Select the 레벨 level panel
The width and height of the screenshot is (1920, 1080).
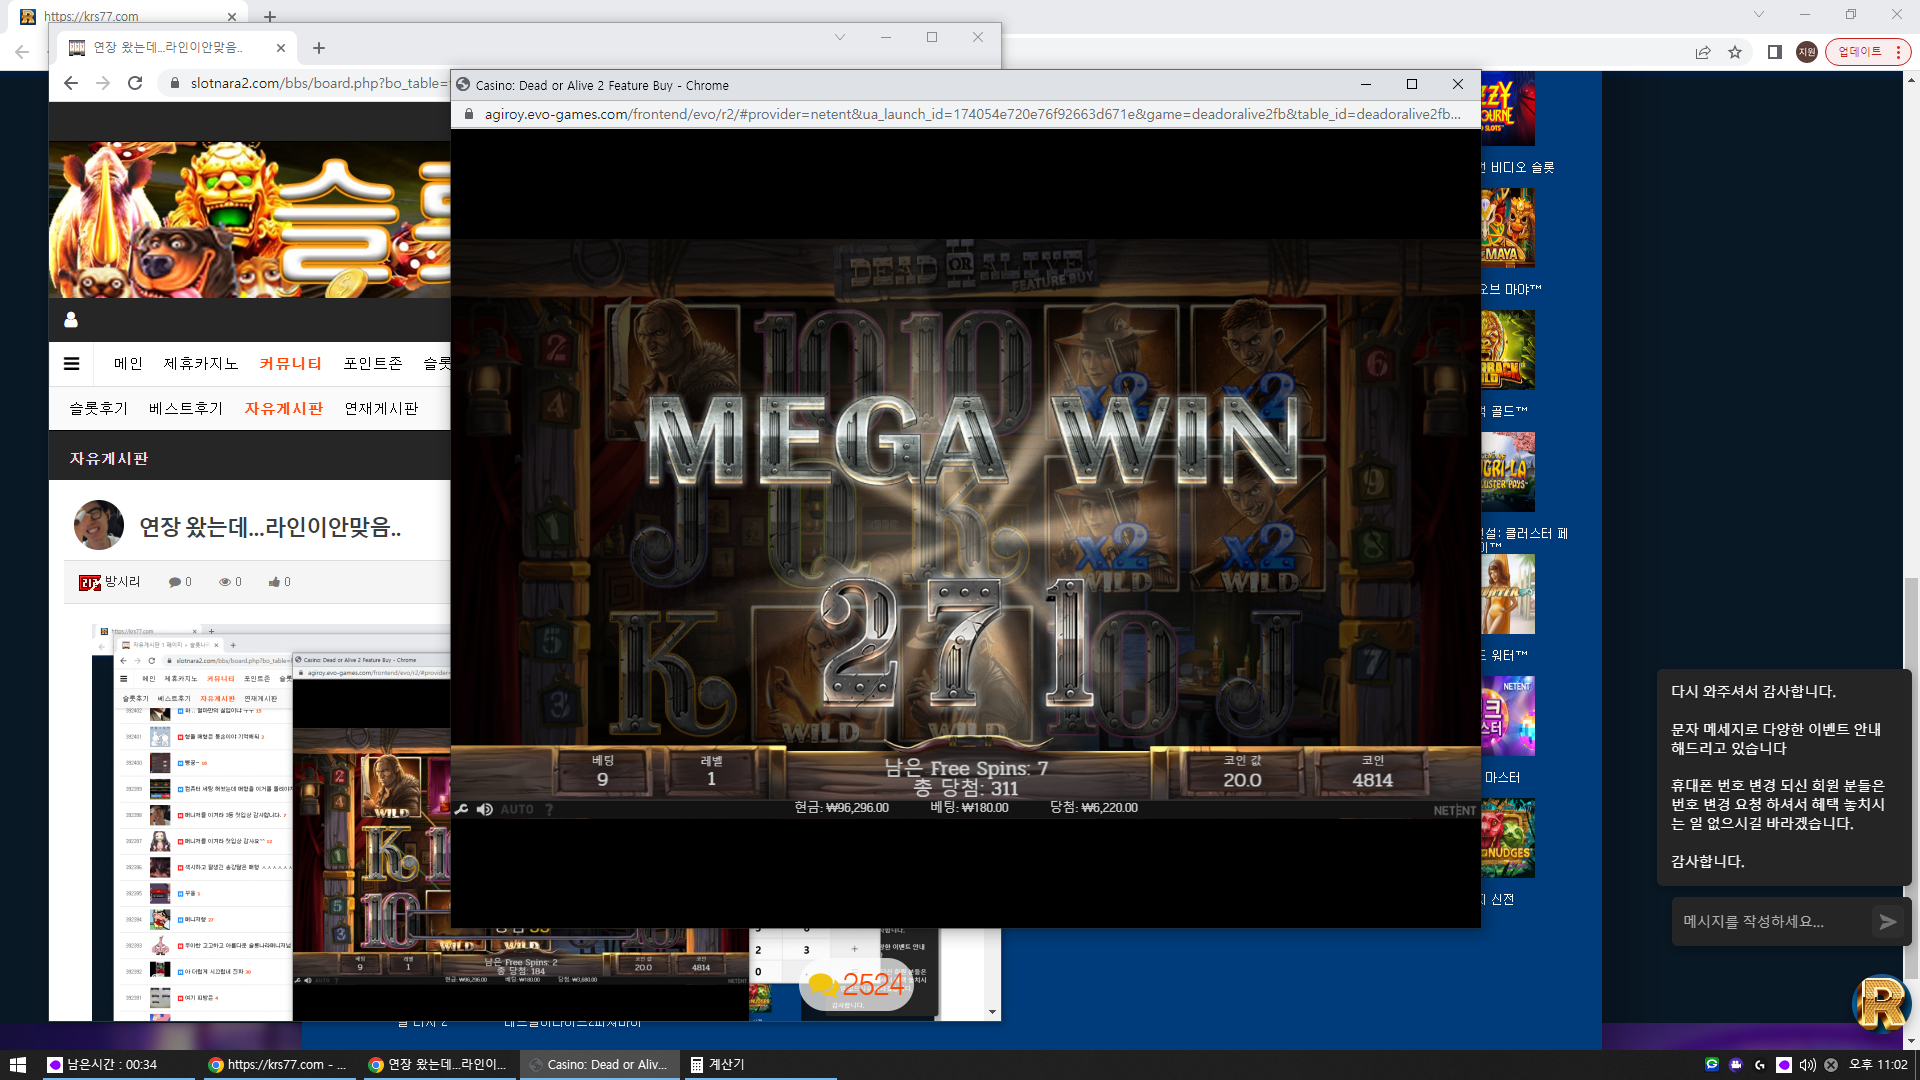[x=711, y=772]
